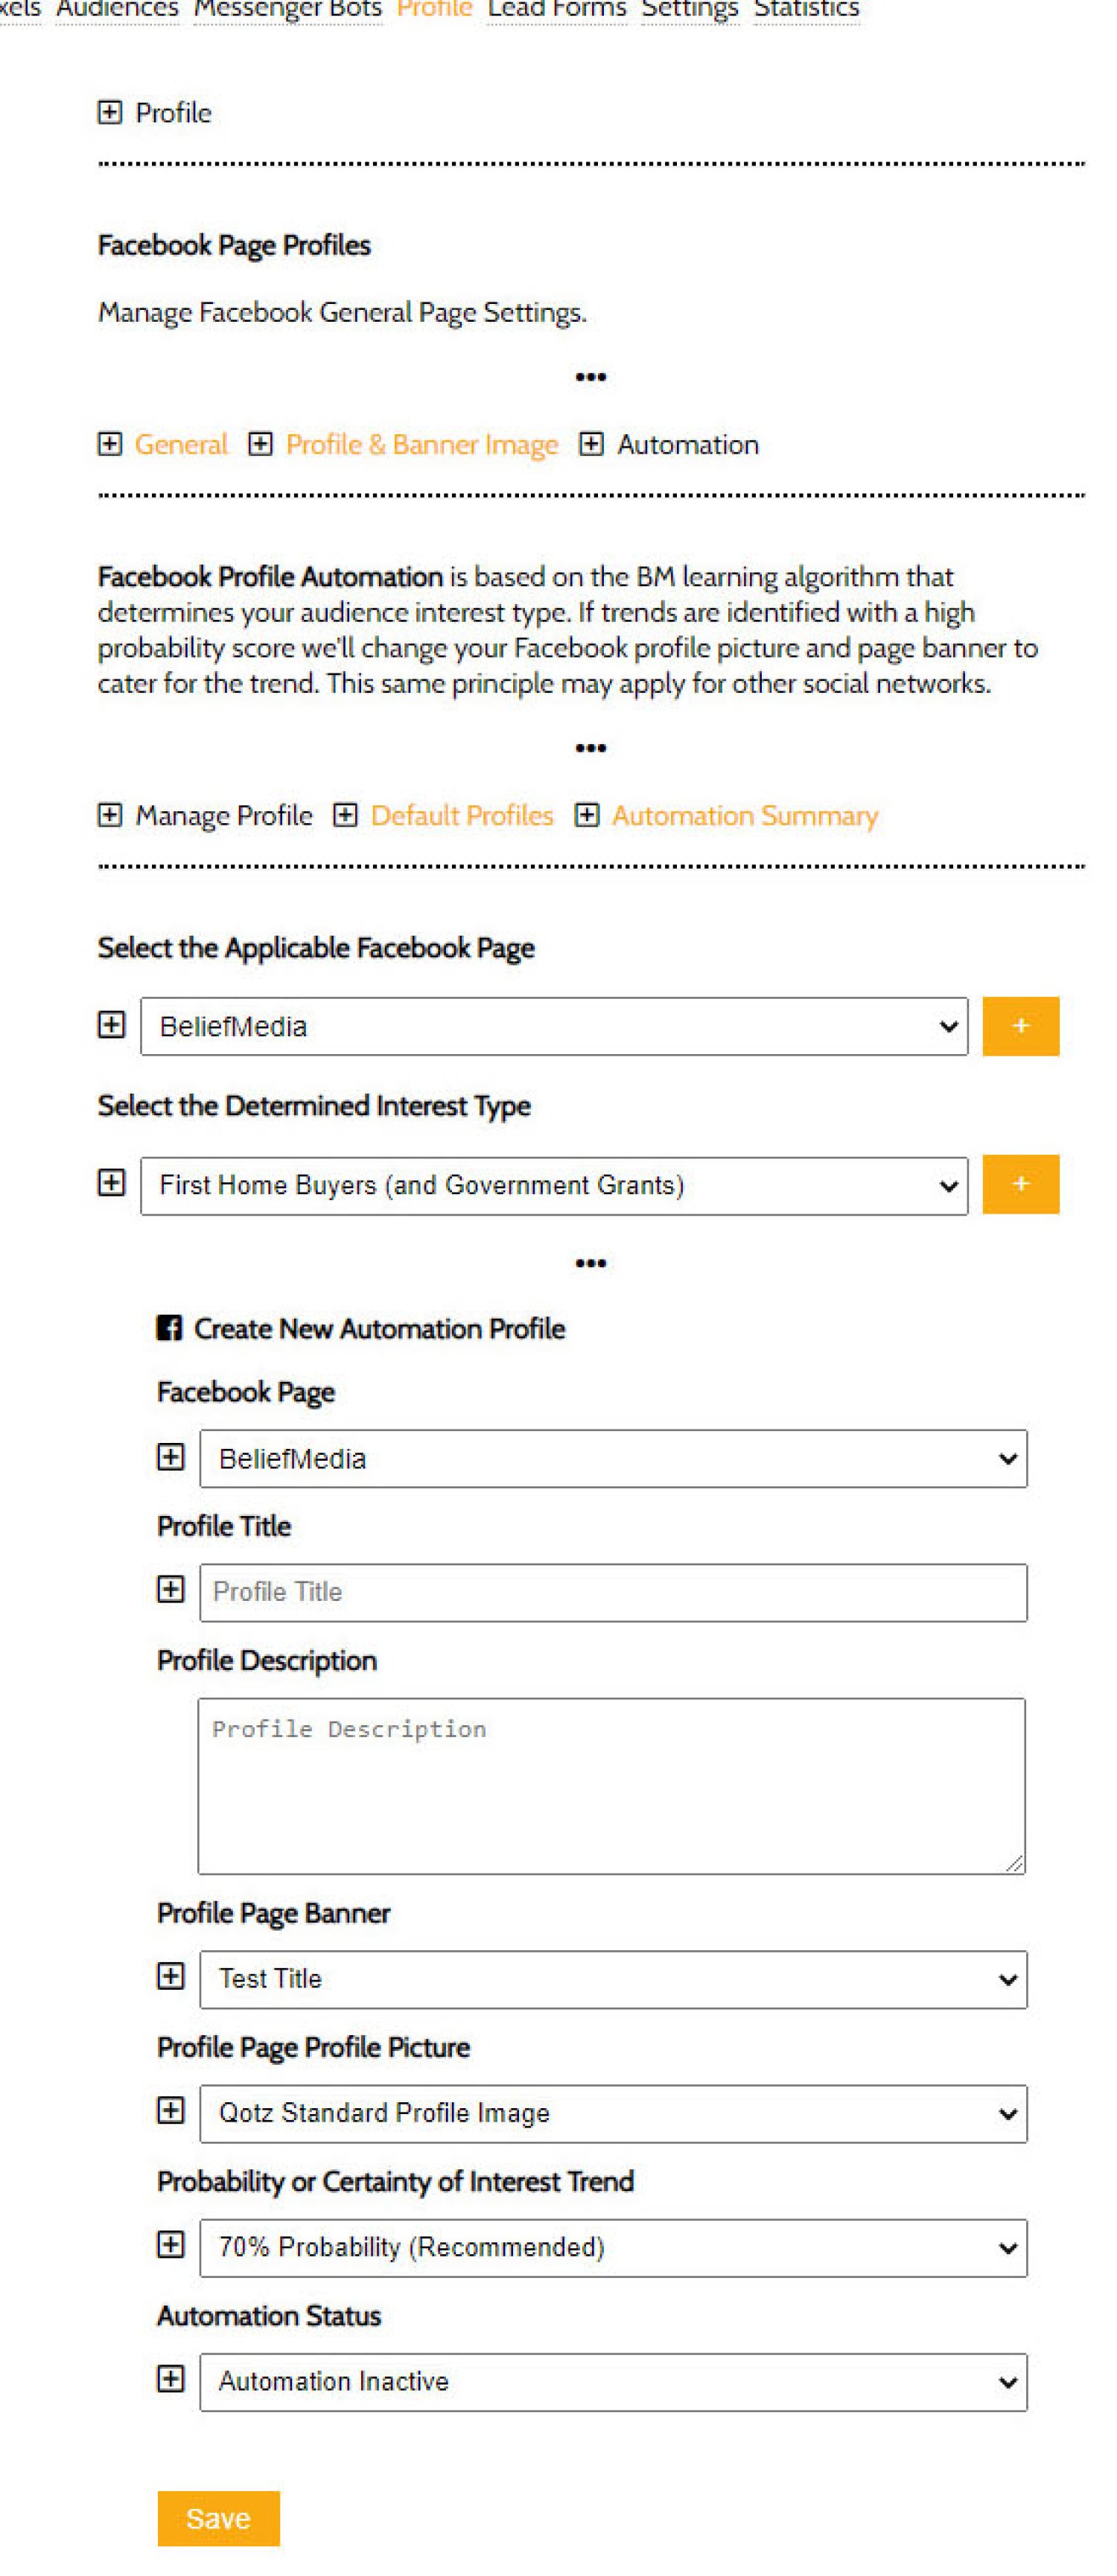Image resolution: width=1117 pixels, height=2576 pixels.
Task: Click plus icon before Automation Summary
Action: (x=587, y=815)
